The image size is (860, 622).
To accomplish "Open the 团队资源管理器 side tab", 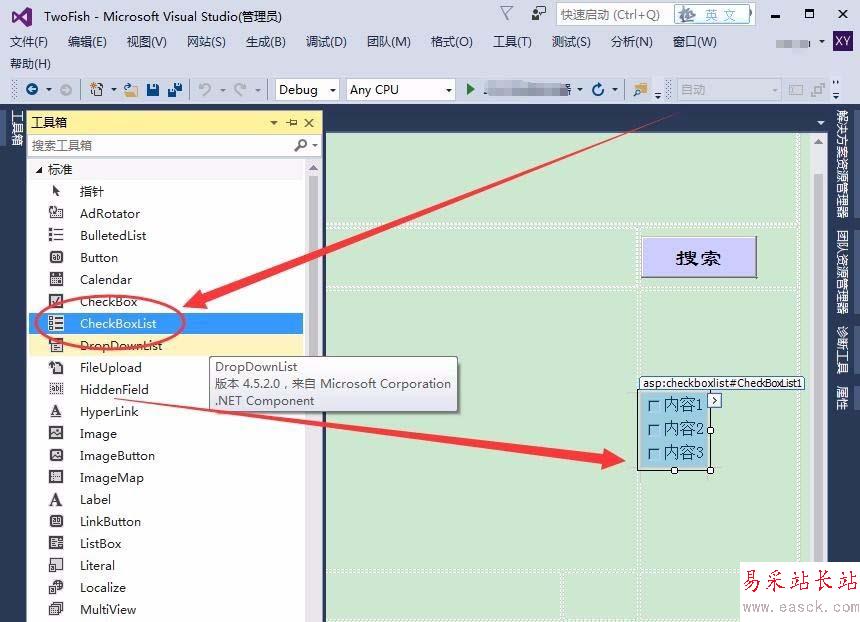I will [842, 272].
